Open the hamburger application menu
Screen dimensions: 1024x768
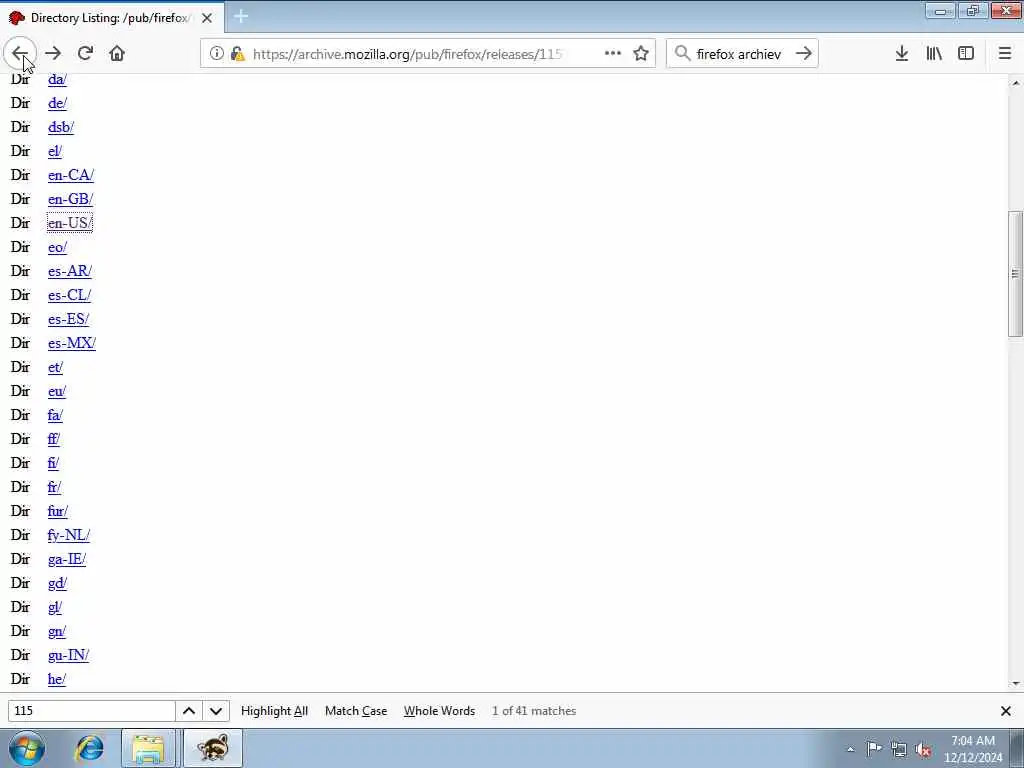(x=1005, y=54)
